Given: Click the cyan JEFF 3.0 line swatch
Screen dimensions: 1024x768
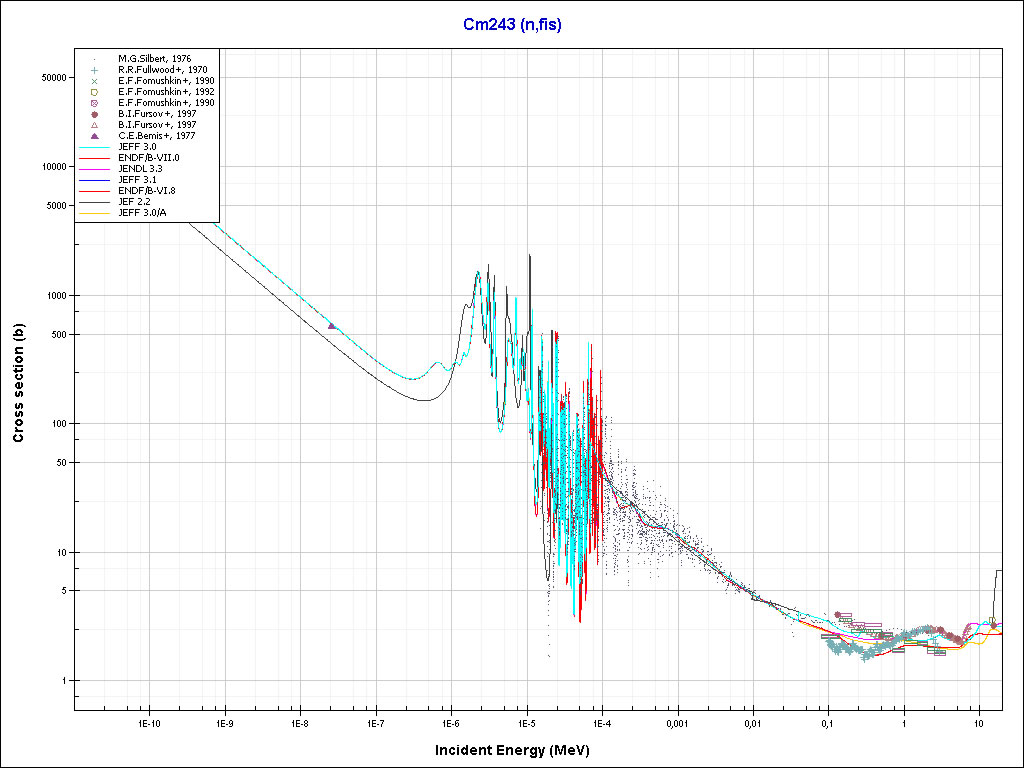Looking at the screenshot, I should coord(93,147).
